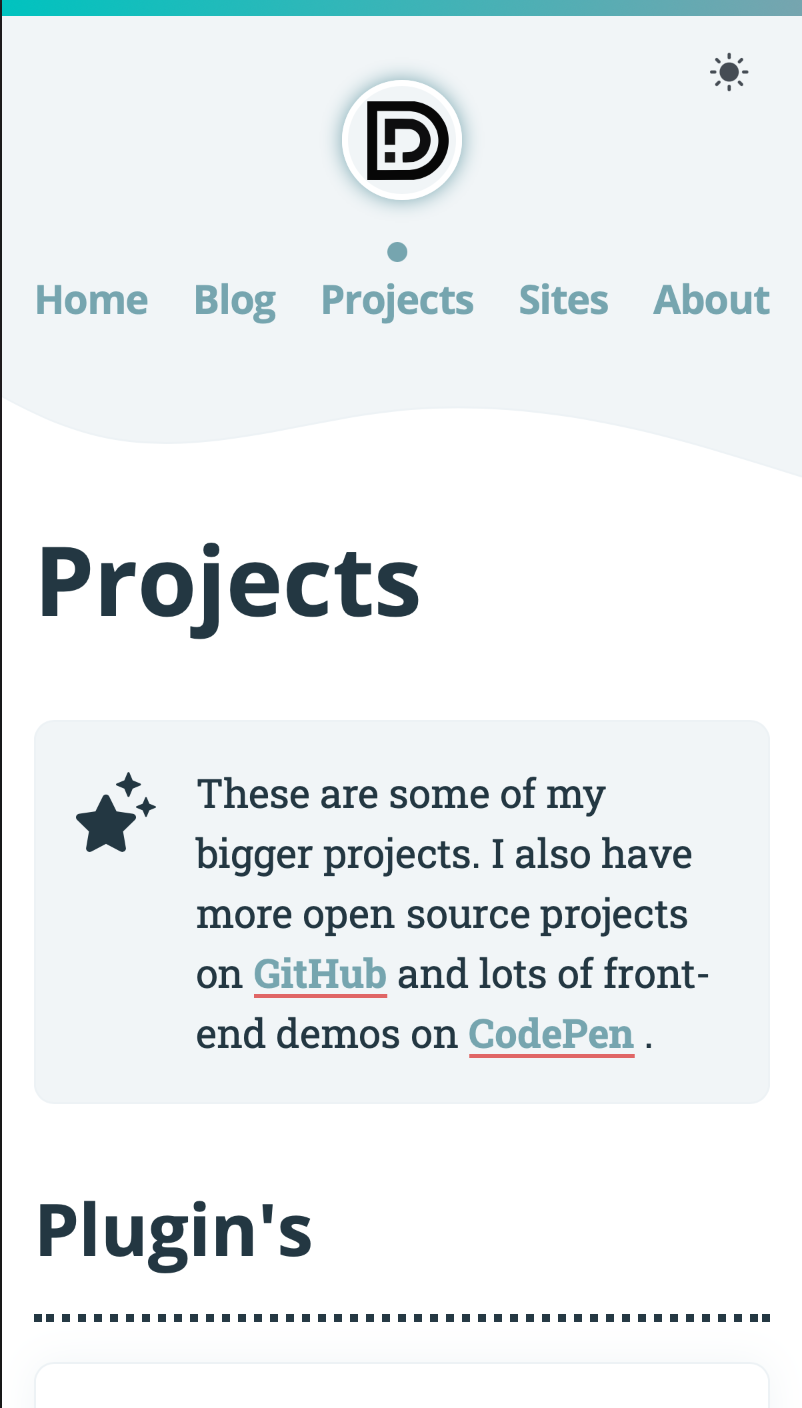Click the active-page dot above Projects

[x=397, y=251]
